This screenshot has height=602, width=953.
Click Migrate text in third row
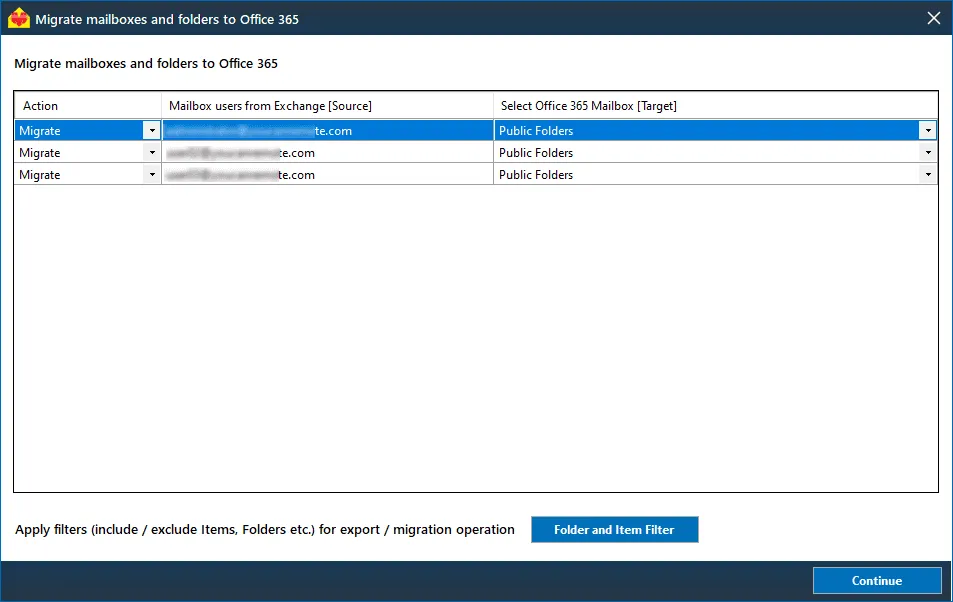40,175
